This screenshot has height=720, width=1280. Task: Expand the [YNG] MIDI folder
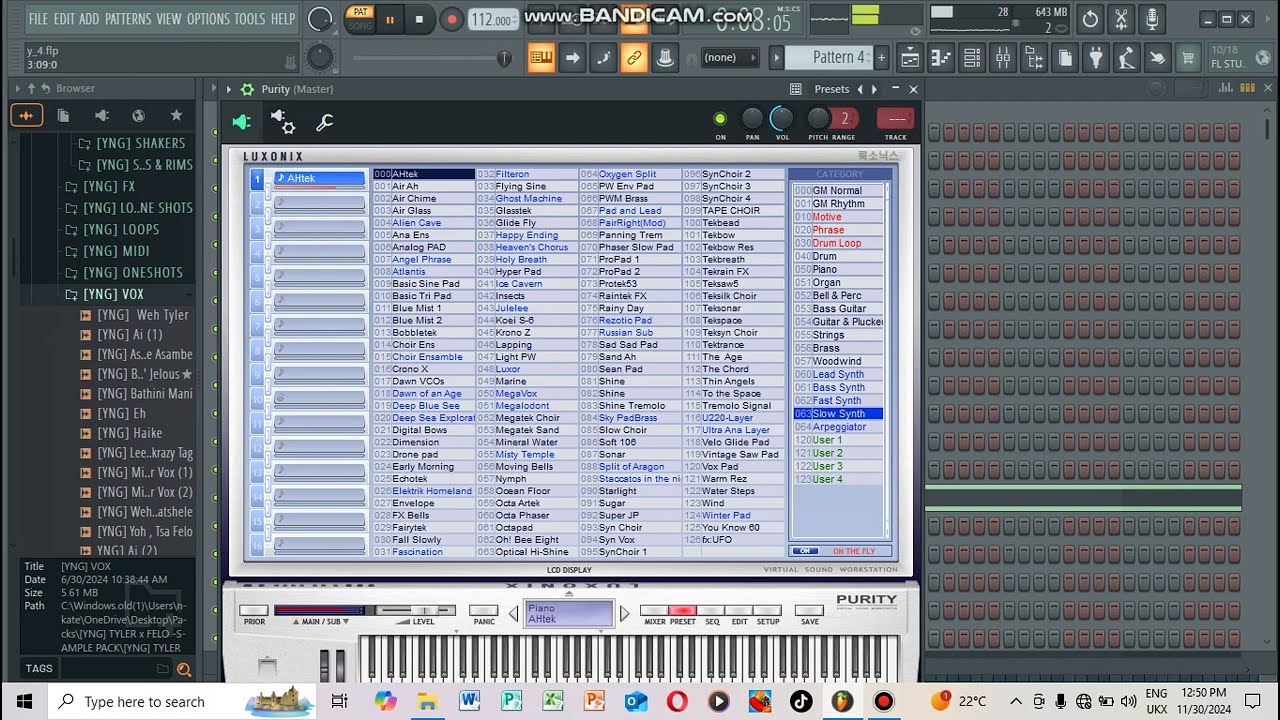[x=107, y=251]
